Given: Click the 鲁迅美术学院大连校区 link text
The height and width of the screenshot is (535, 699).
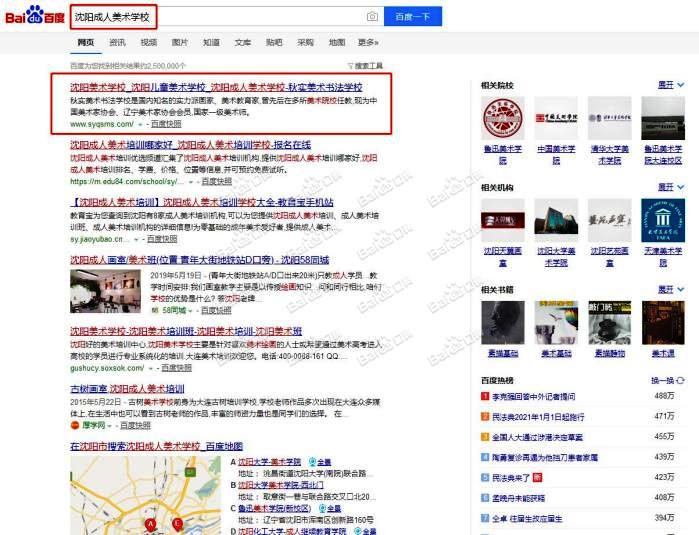Looking at the screenshot, I should point(663,154).
